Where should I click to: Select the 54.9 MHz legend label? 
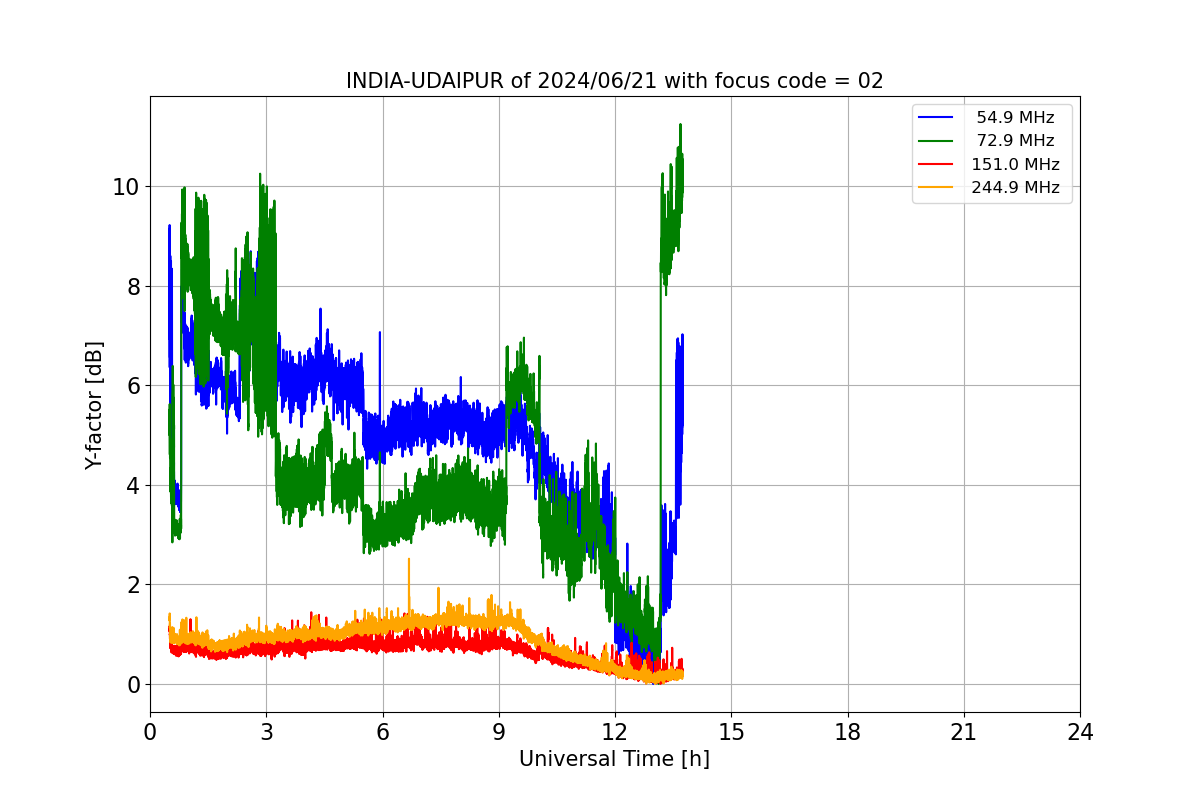tap(1015, 118)
